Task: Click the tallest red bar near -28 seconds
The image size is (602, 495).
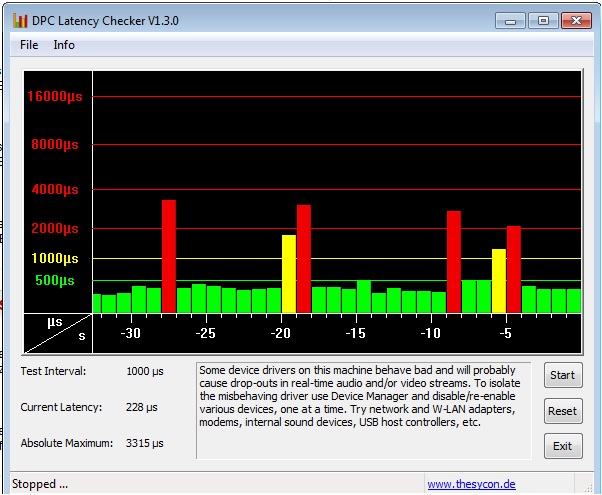Action: (x=169, y=256)
